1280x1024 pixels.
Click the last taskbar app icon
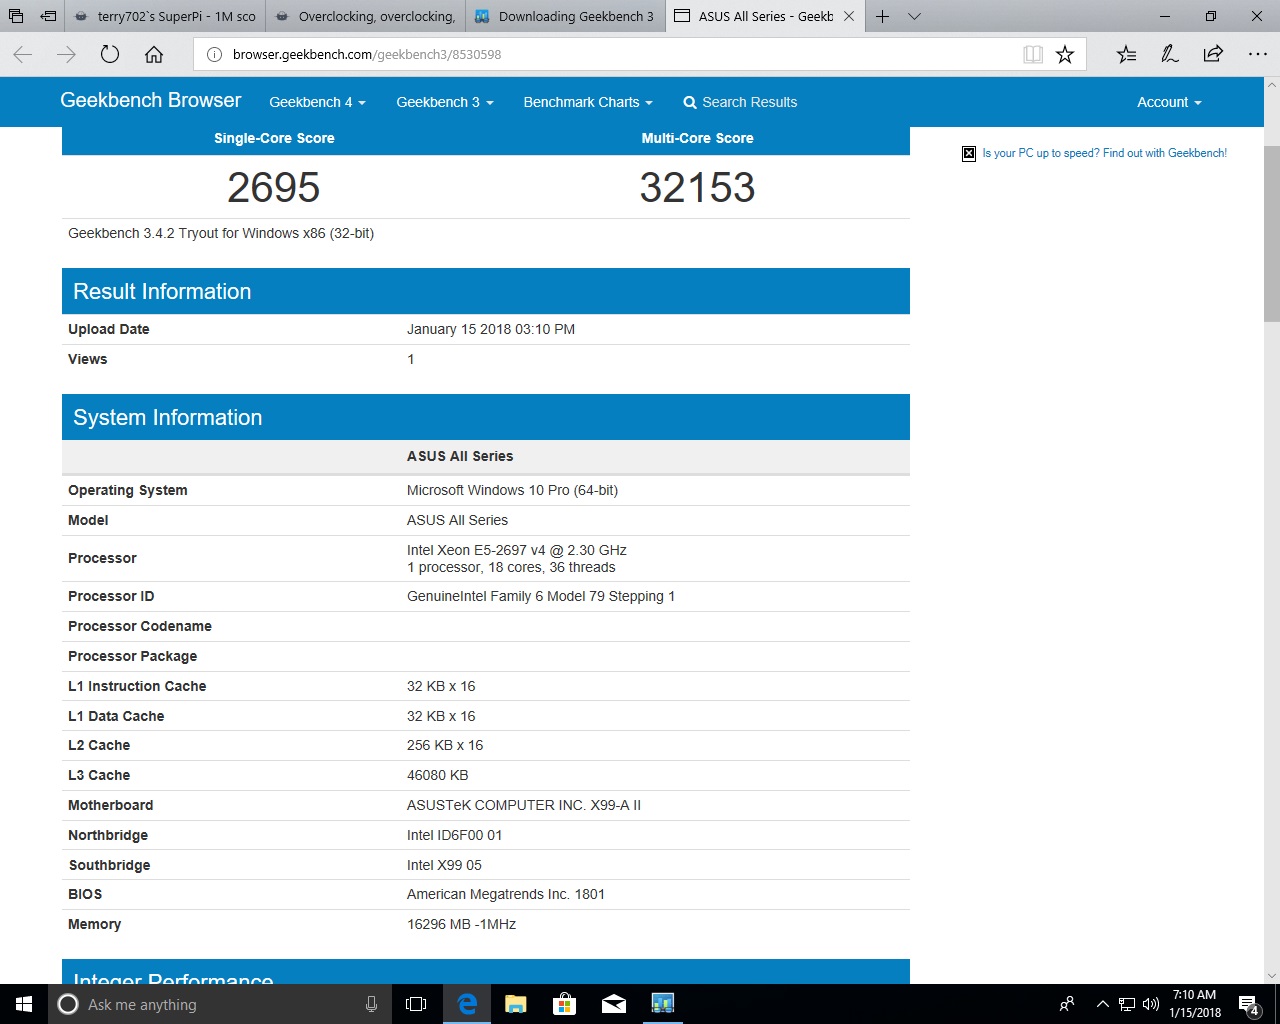[662, 1004]
